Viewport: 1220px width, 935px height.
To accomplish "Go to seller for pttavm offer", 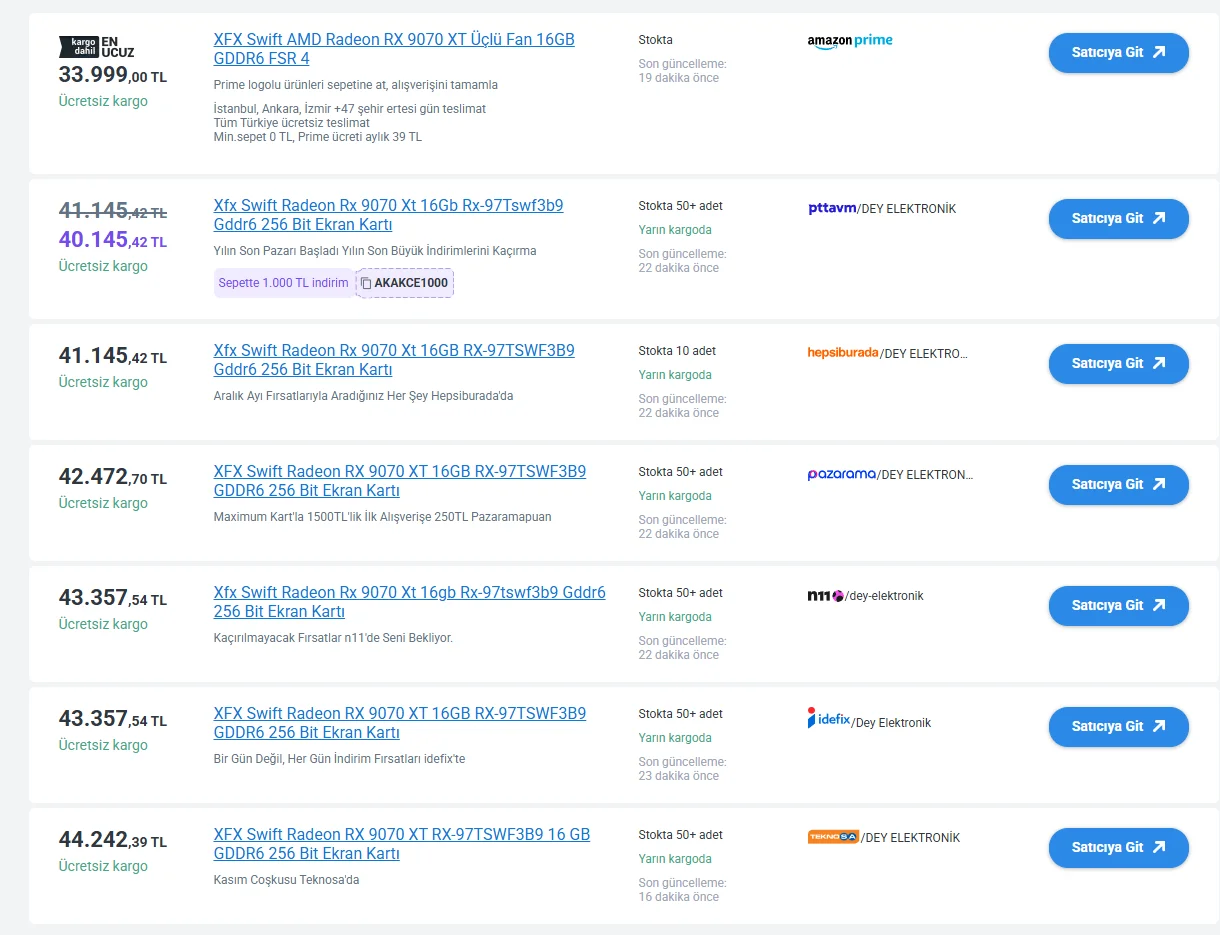I will [x=1118, y=218].
